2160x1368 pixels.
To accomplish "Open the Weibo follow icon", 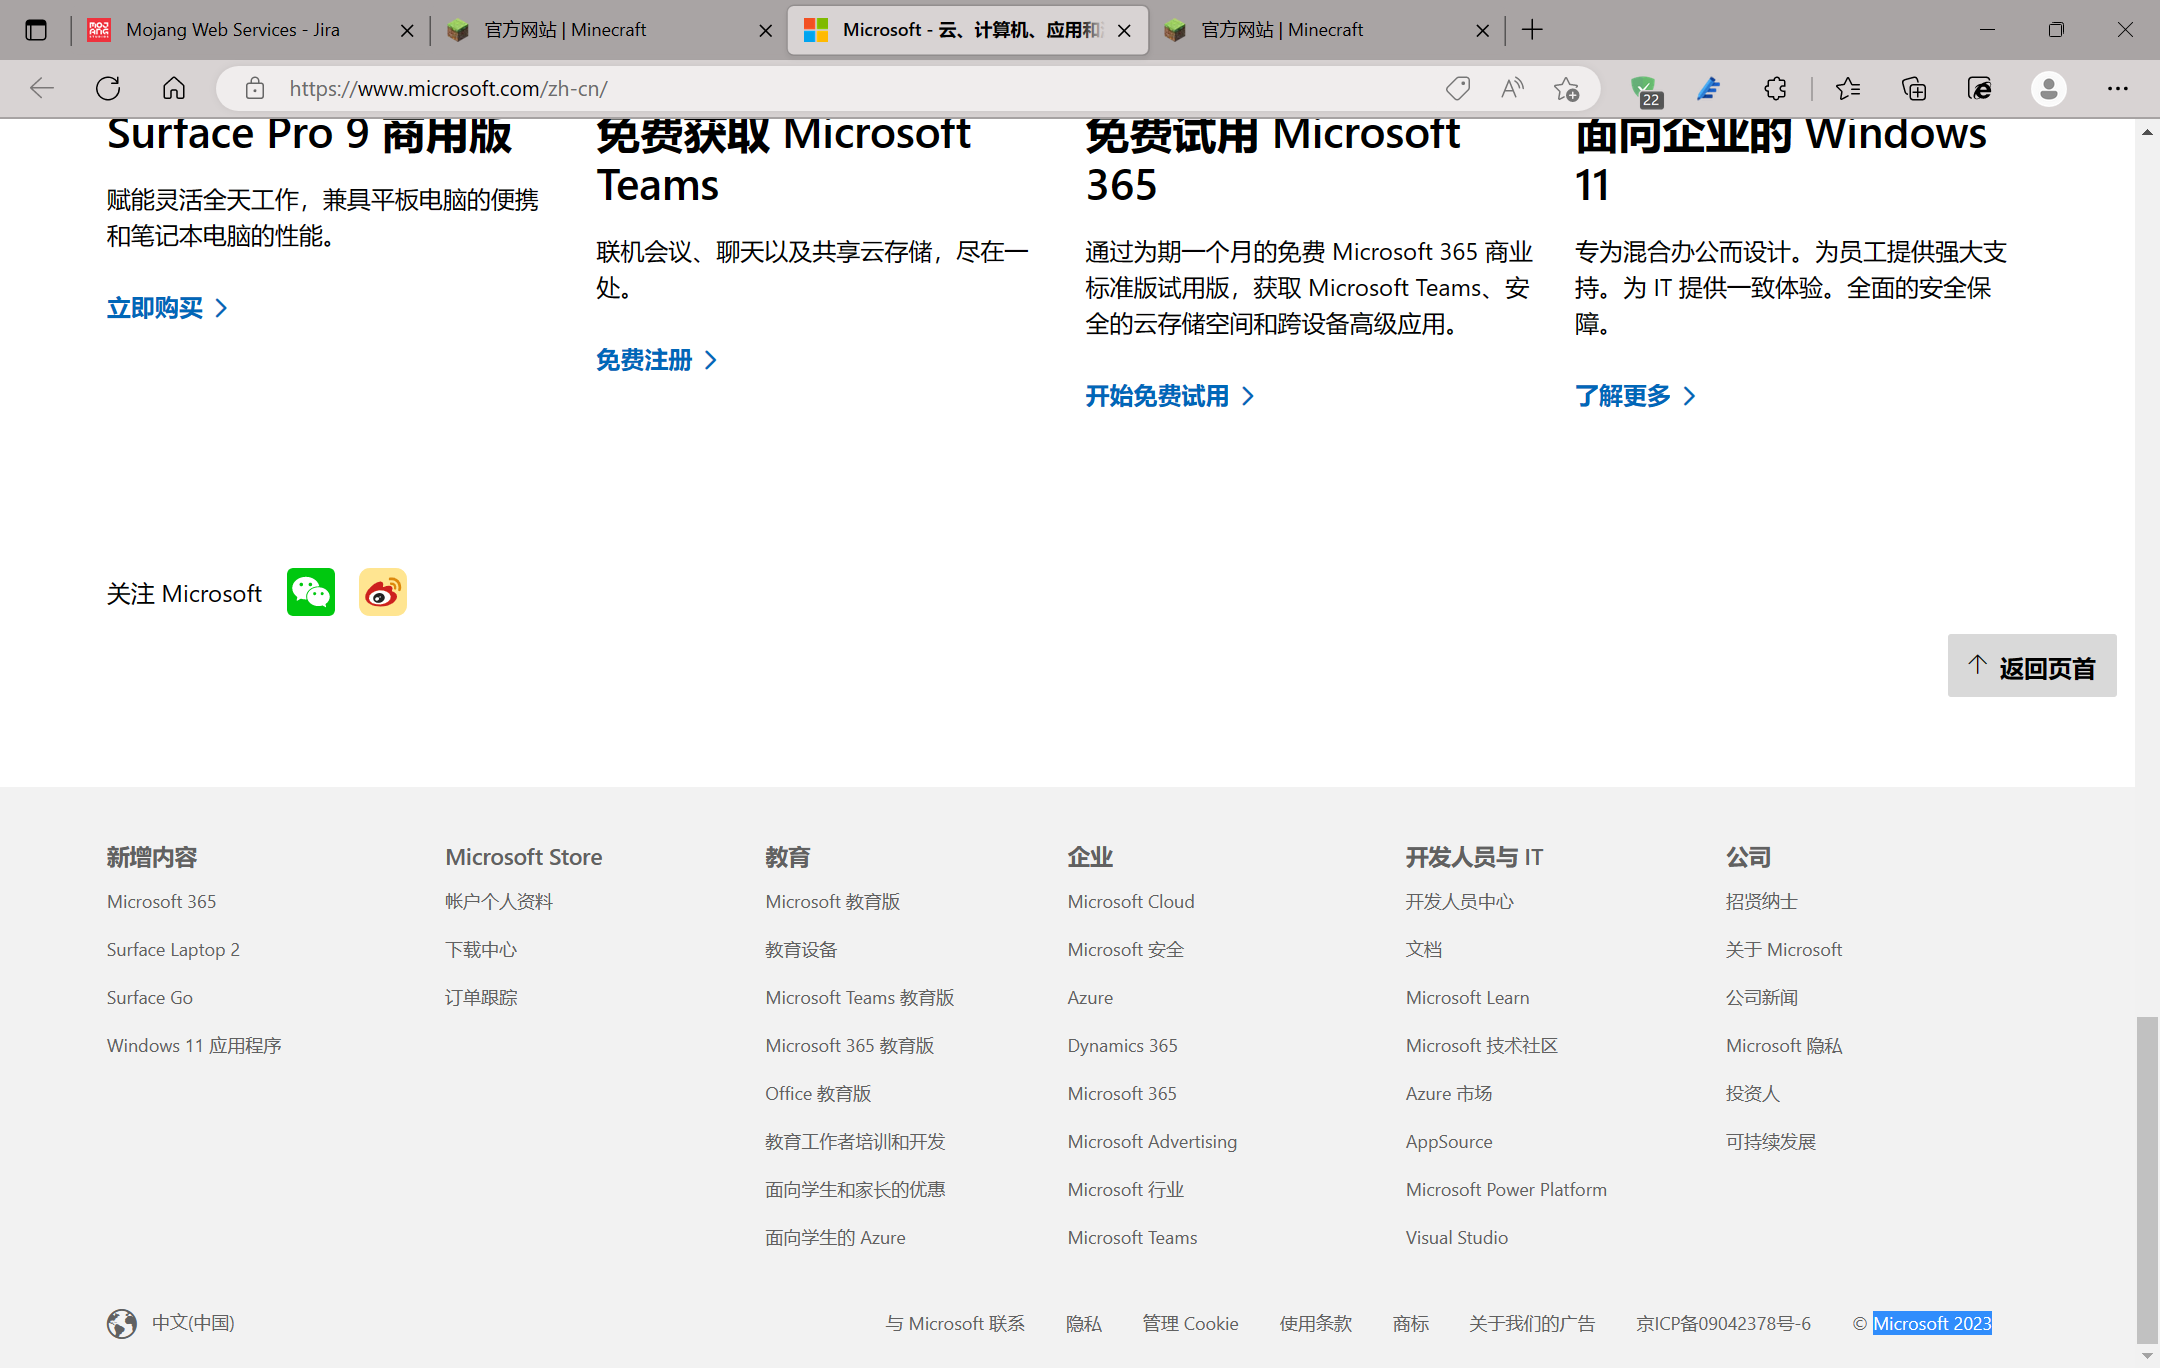I will (x=383, y=593).
